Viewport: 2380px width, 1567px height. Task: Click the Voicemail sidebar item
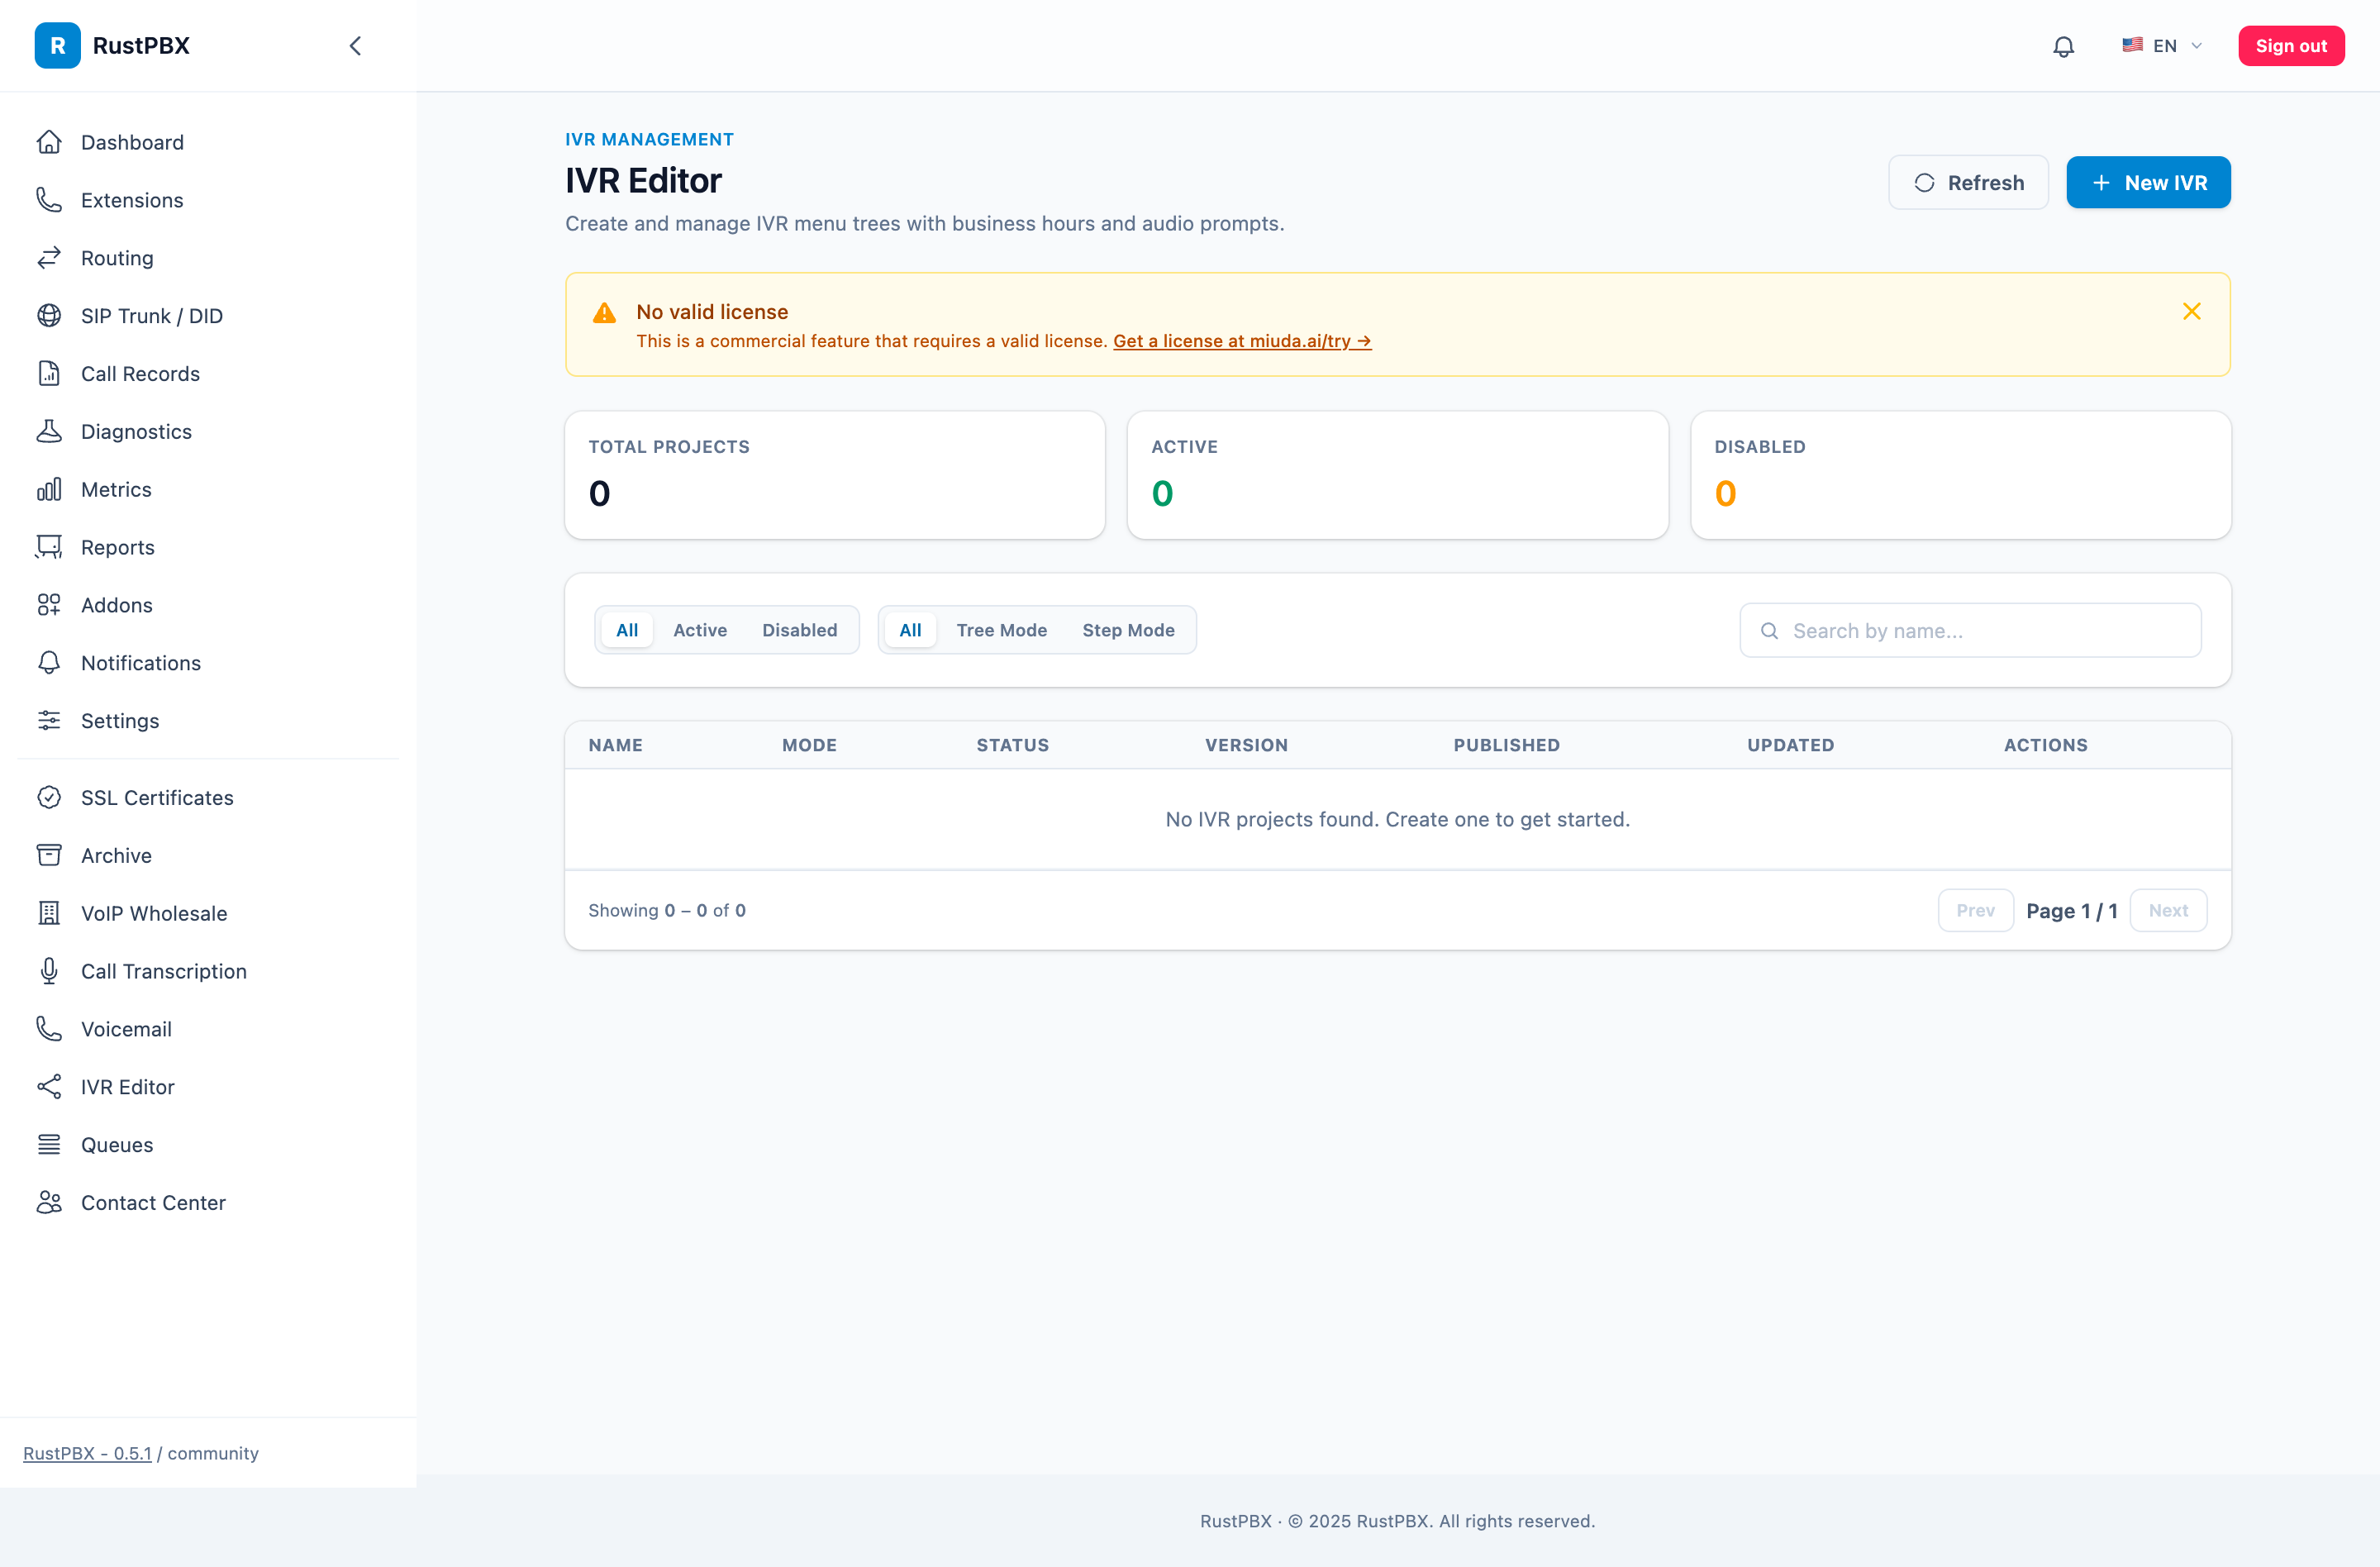pyautogui.click(x=208, y=1029)
